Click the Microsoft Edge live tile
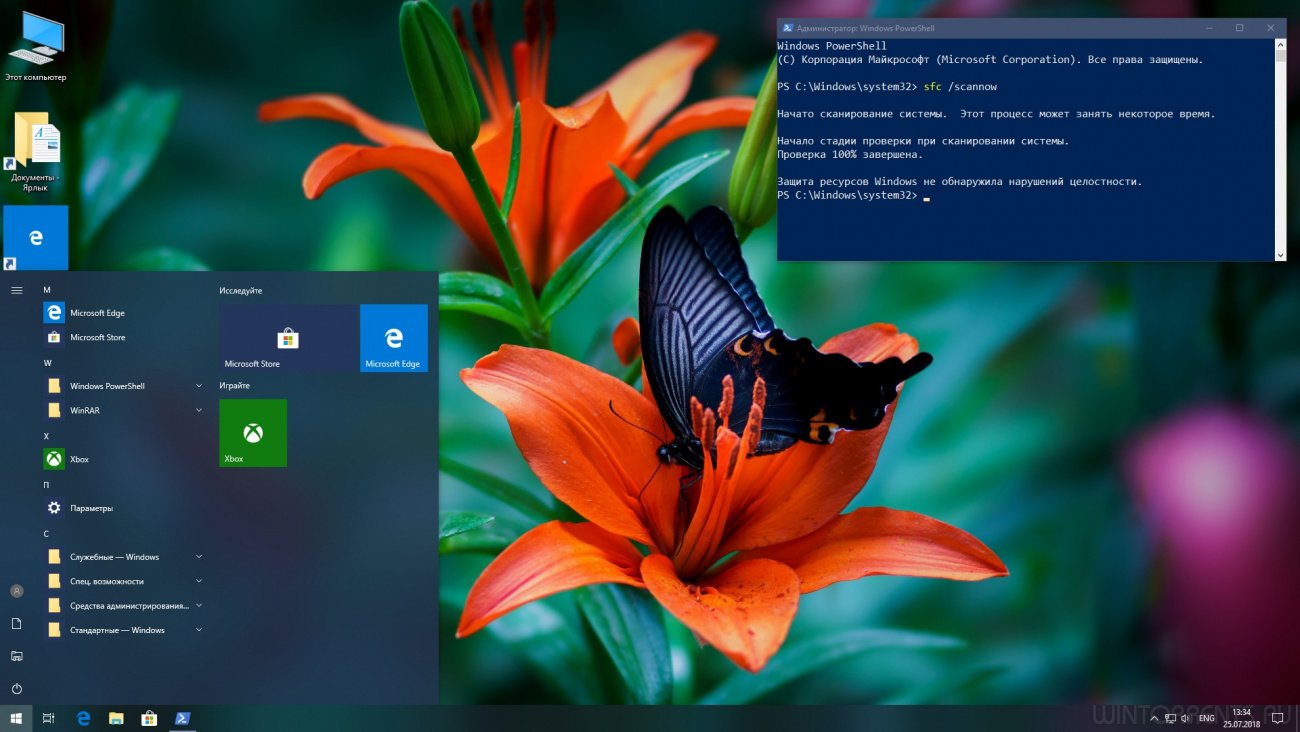This screenshot has width=1300, height=732. click(393, 338)
